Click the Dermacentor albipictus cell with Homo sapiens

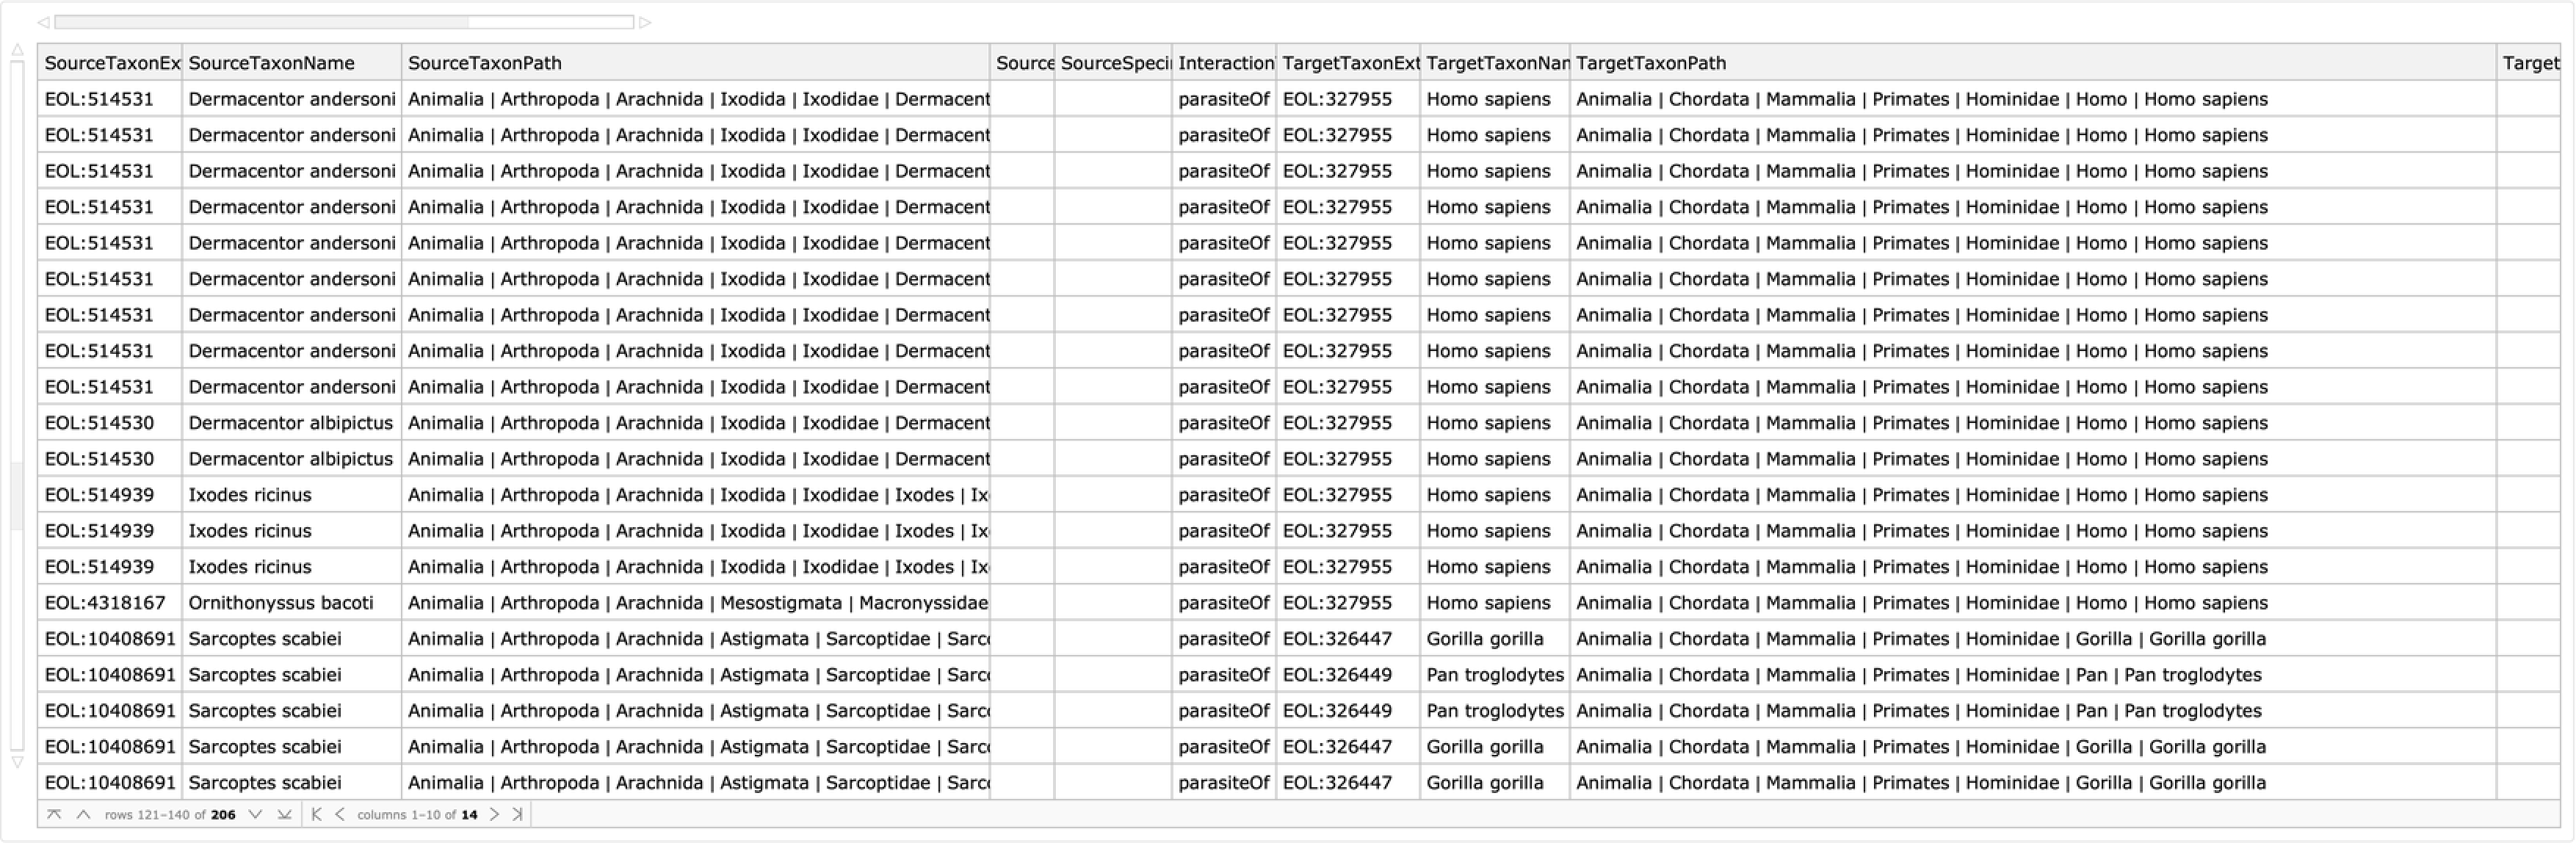tap(290, 423)
